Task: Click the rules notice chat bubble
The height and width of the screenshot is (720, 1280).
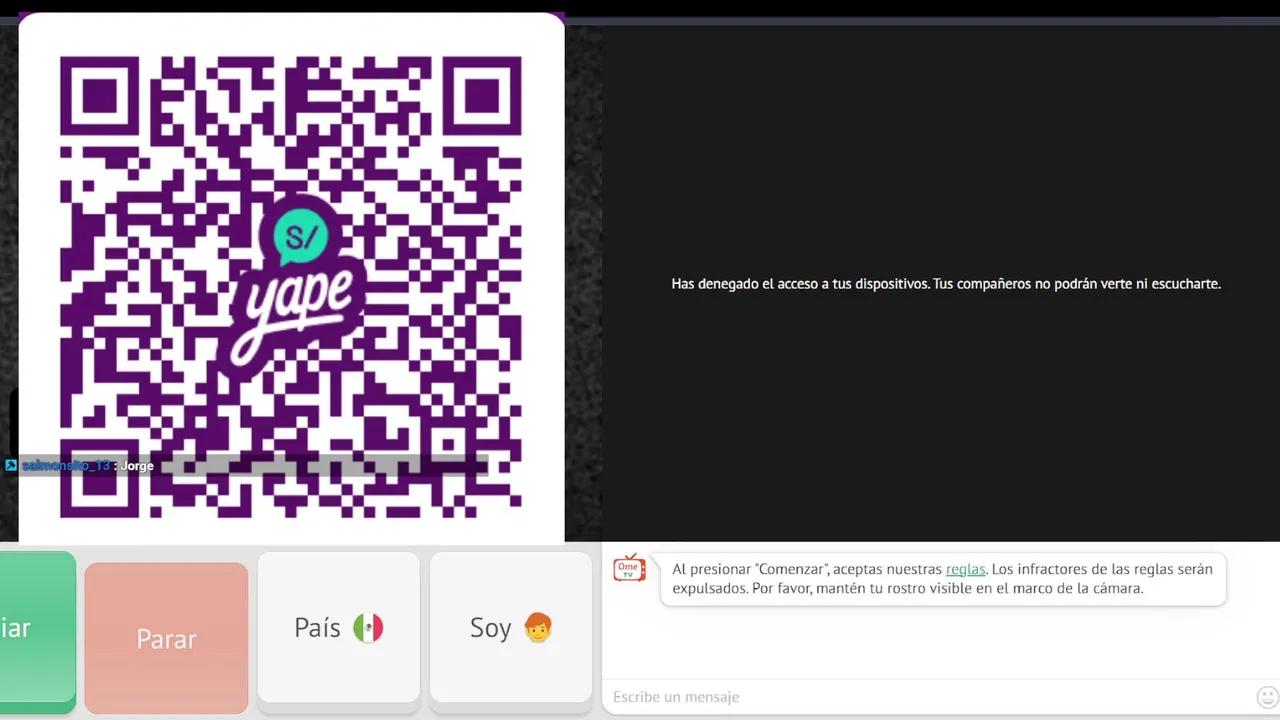Action: (x=943, y=579)
